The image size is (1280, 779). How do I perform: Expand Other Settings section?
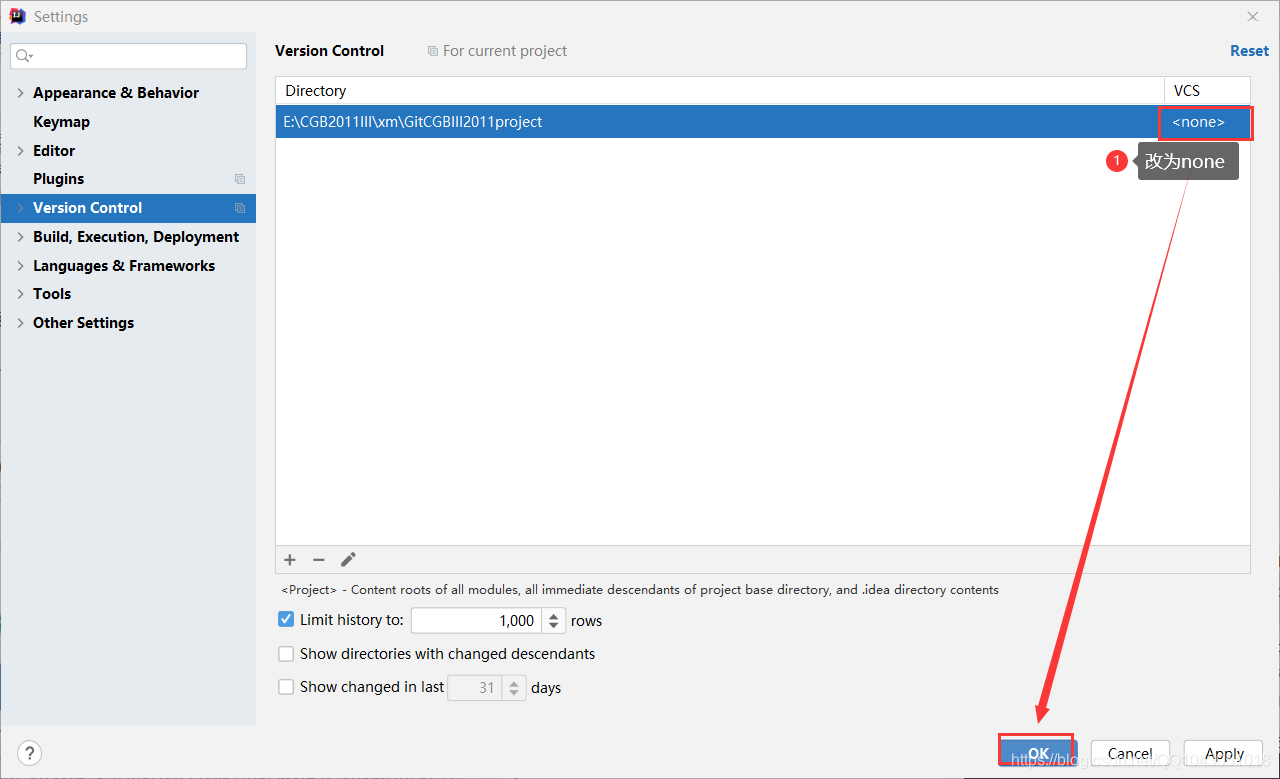[20, 323]
